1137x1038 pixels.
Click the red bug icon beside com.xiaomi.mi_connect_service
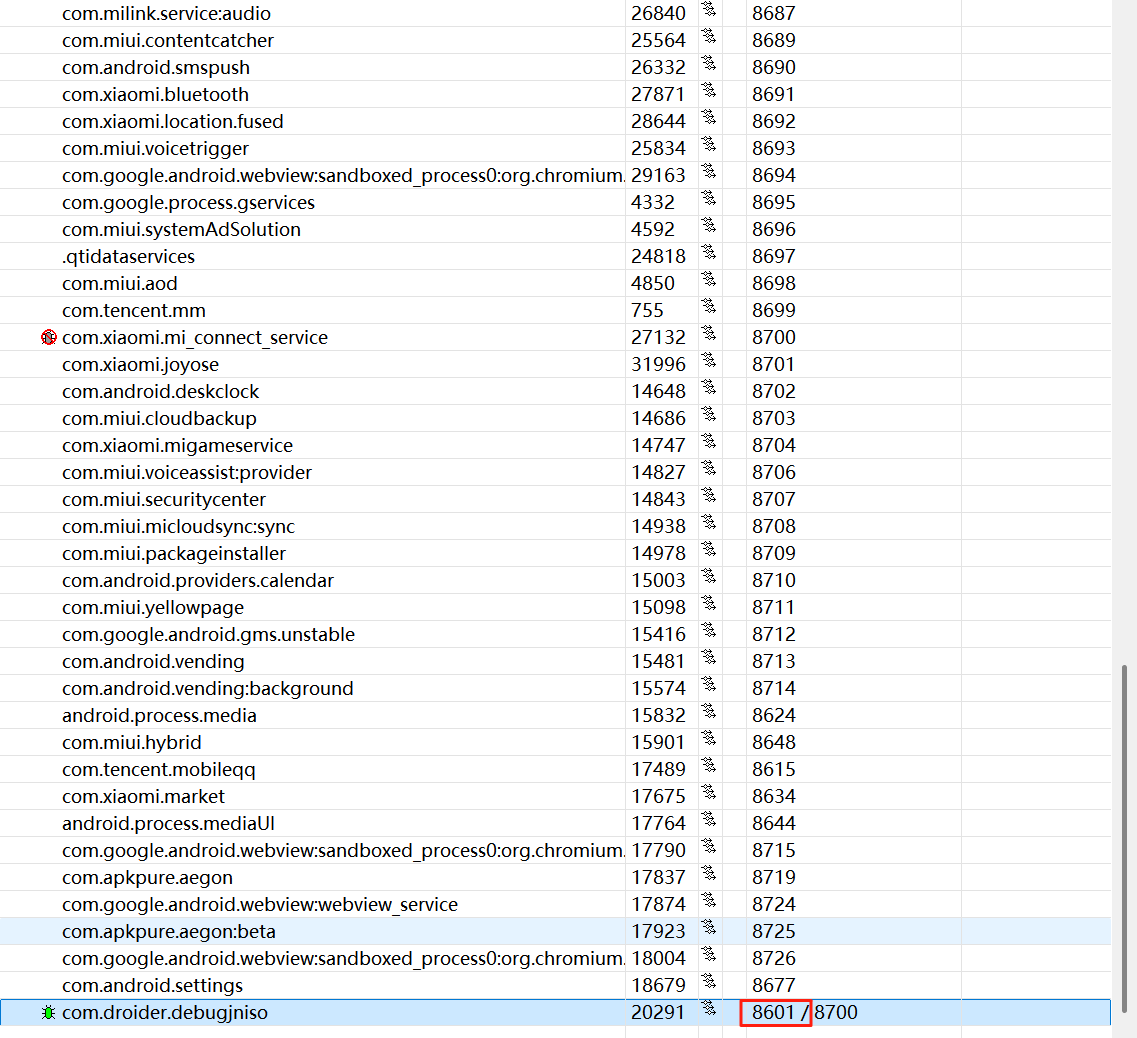pos(49,337)
